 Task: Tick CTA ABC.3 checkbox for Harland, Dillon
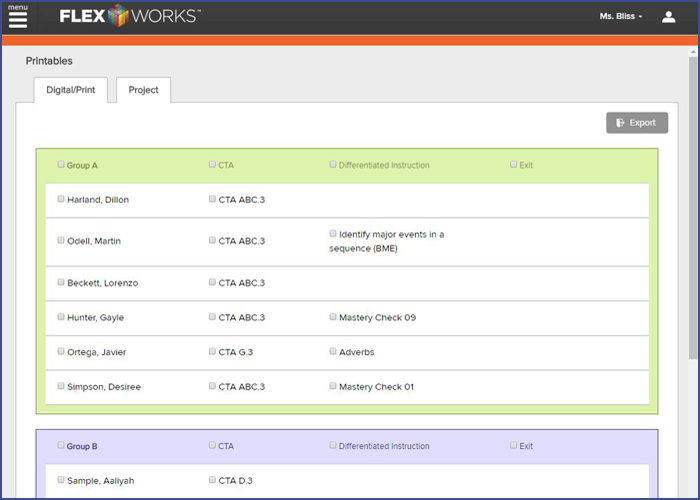tap(212, 199)
